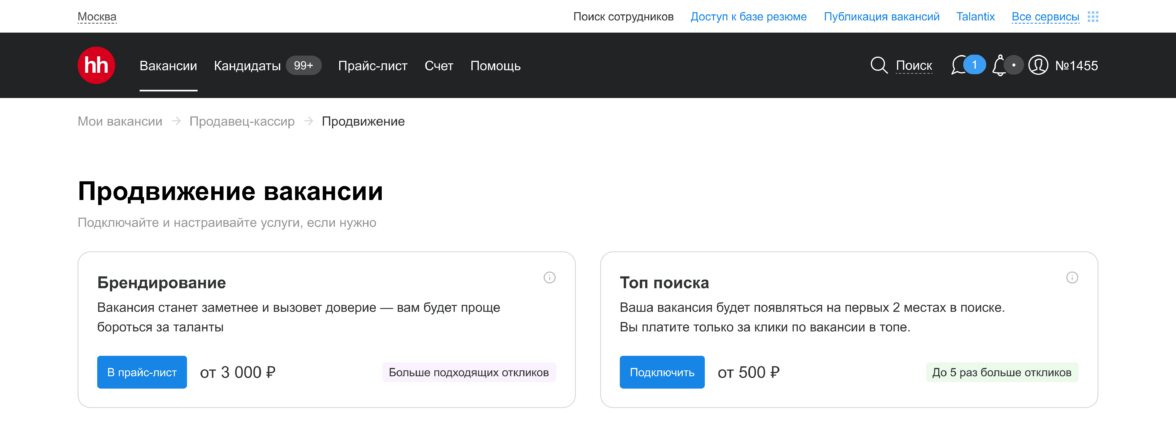1176x444 pixels.
Task: Click the search magnifier icon
Action: pyautogui.click(x=879, y=66)
